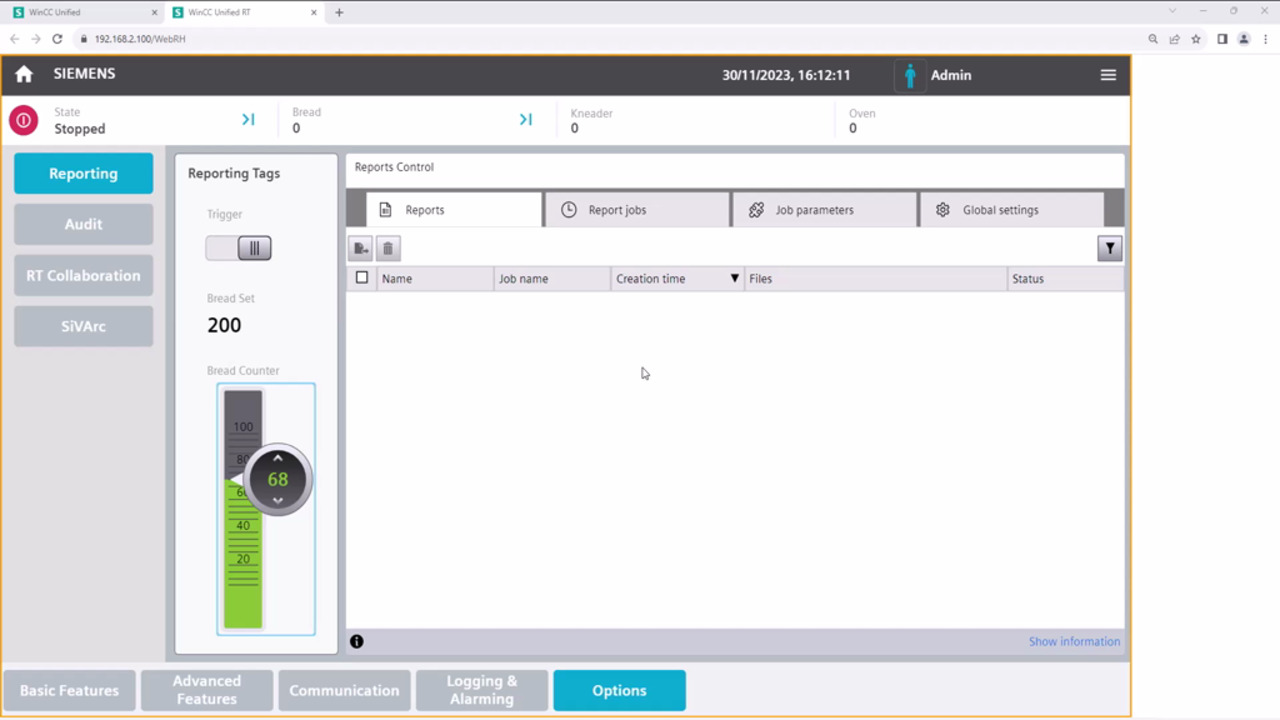Decrease bread counter with down chevron
The height and width of the screenshot is (720, 1280).
coord(278,500)
